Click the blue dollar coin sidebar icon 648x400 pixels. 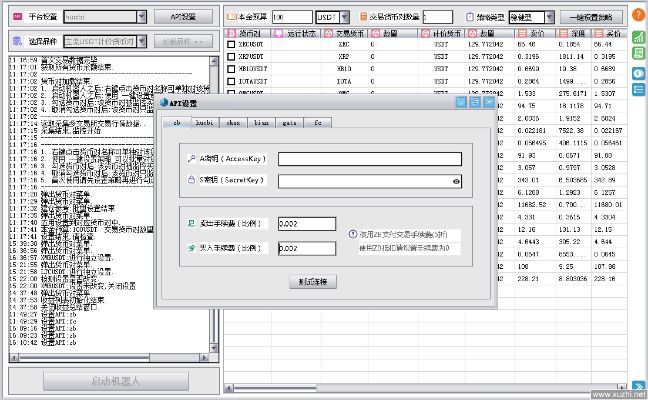[x=638, y=74]
